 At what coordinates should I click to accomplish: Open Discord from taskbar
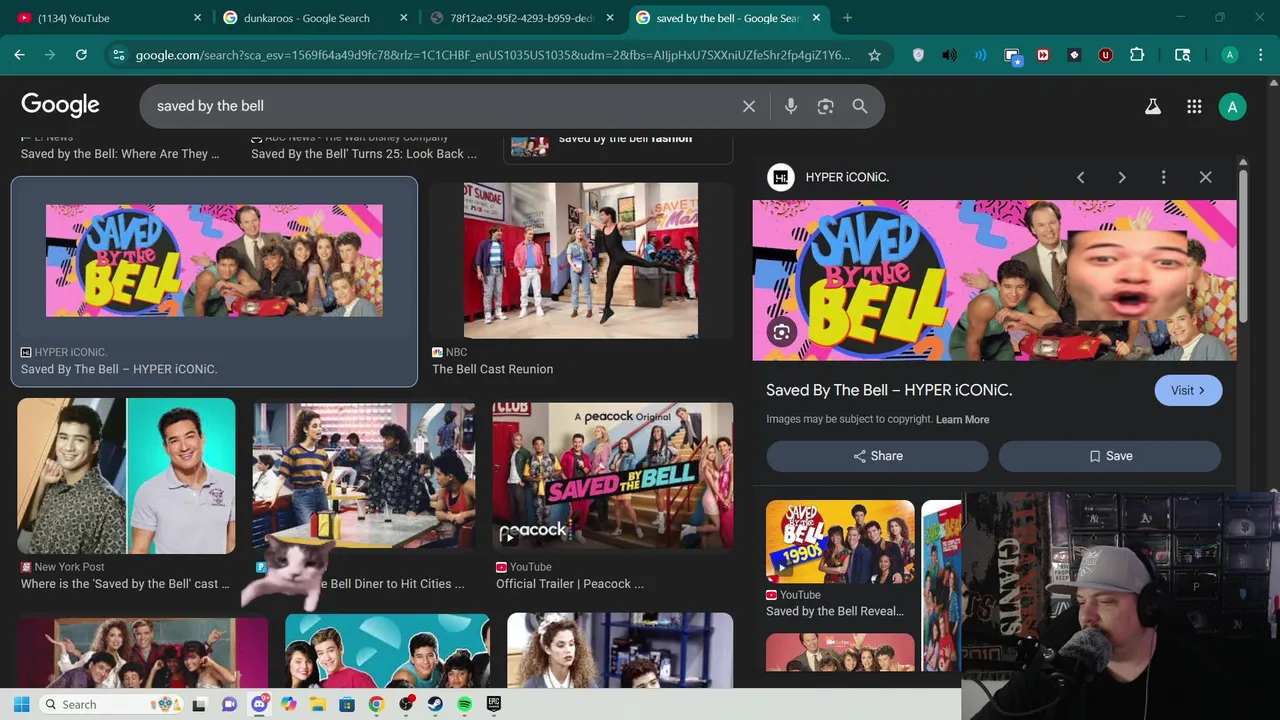pyautogui.click(x=259, y=704)
